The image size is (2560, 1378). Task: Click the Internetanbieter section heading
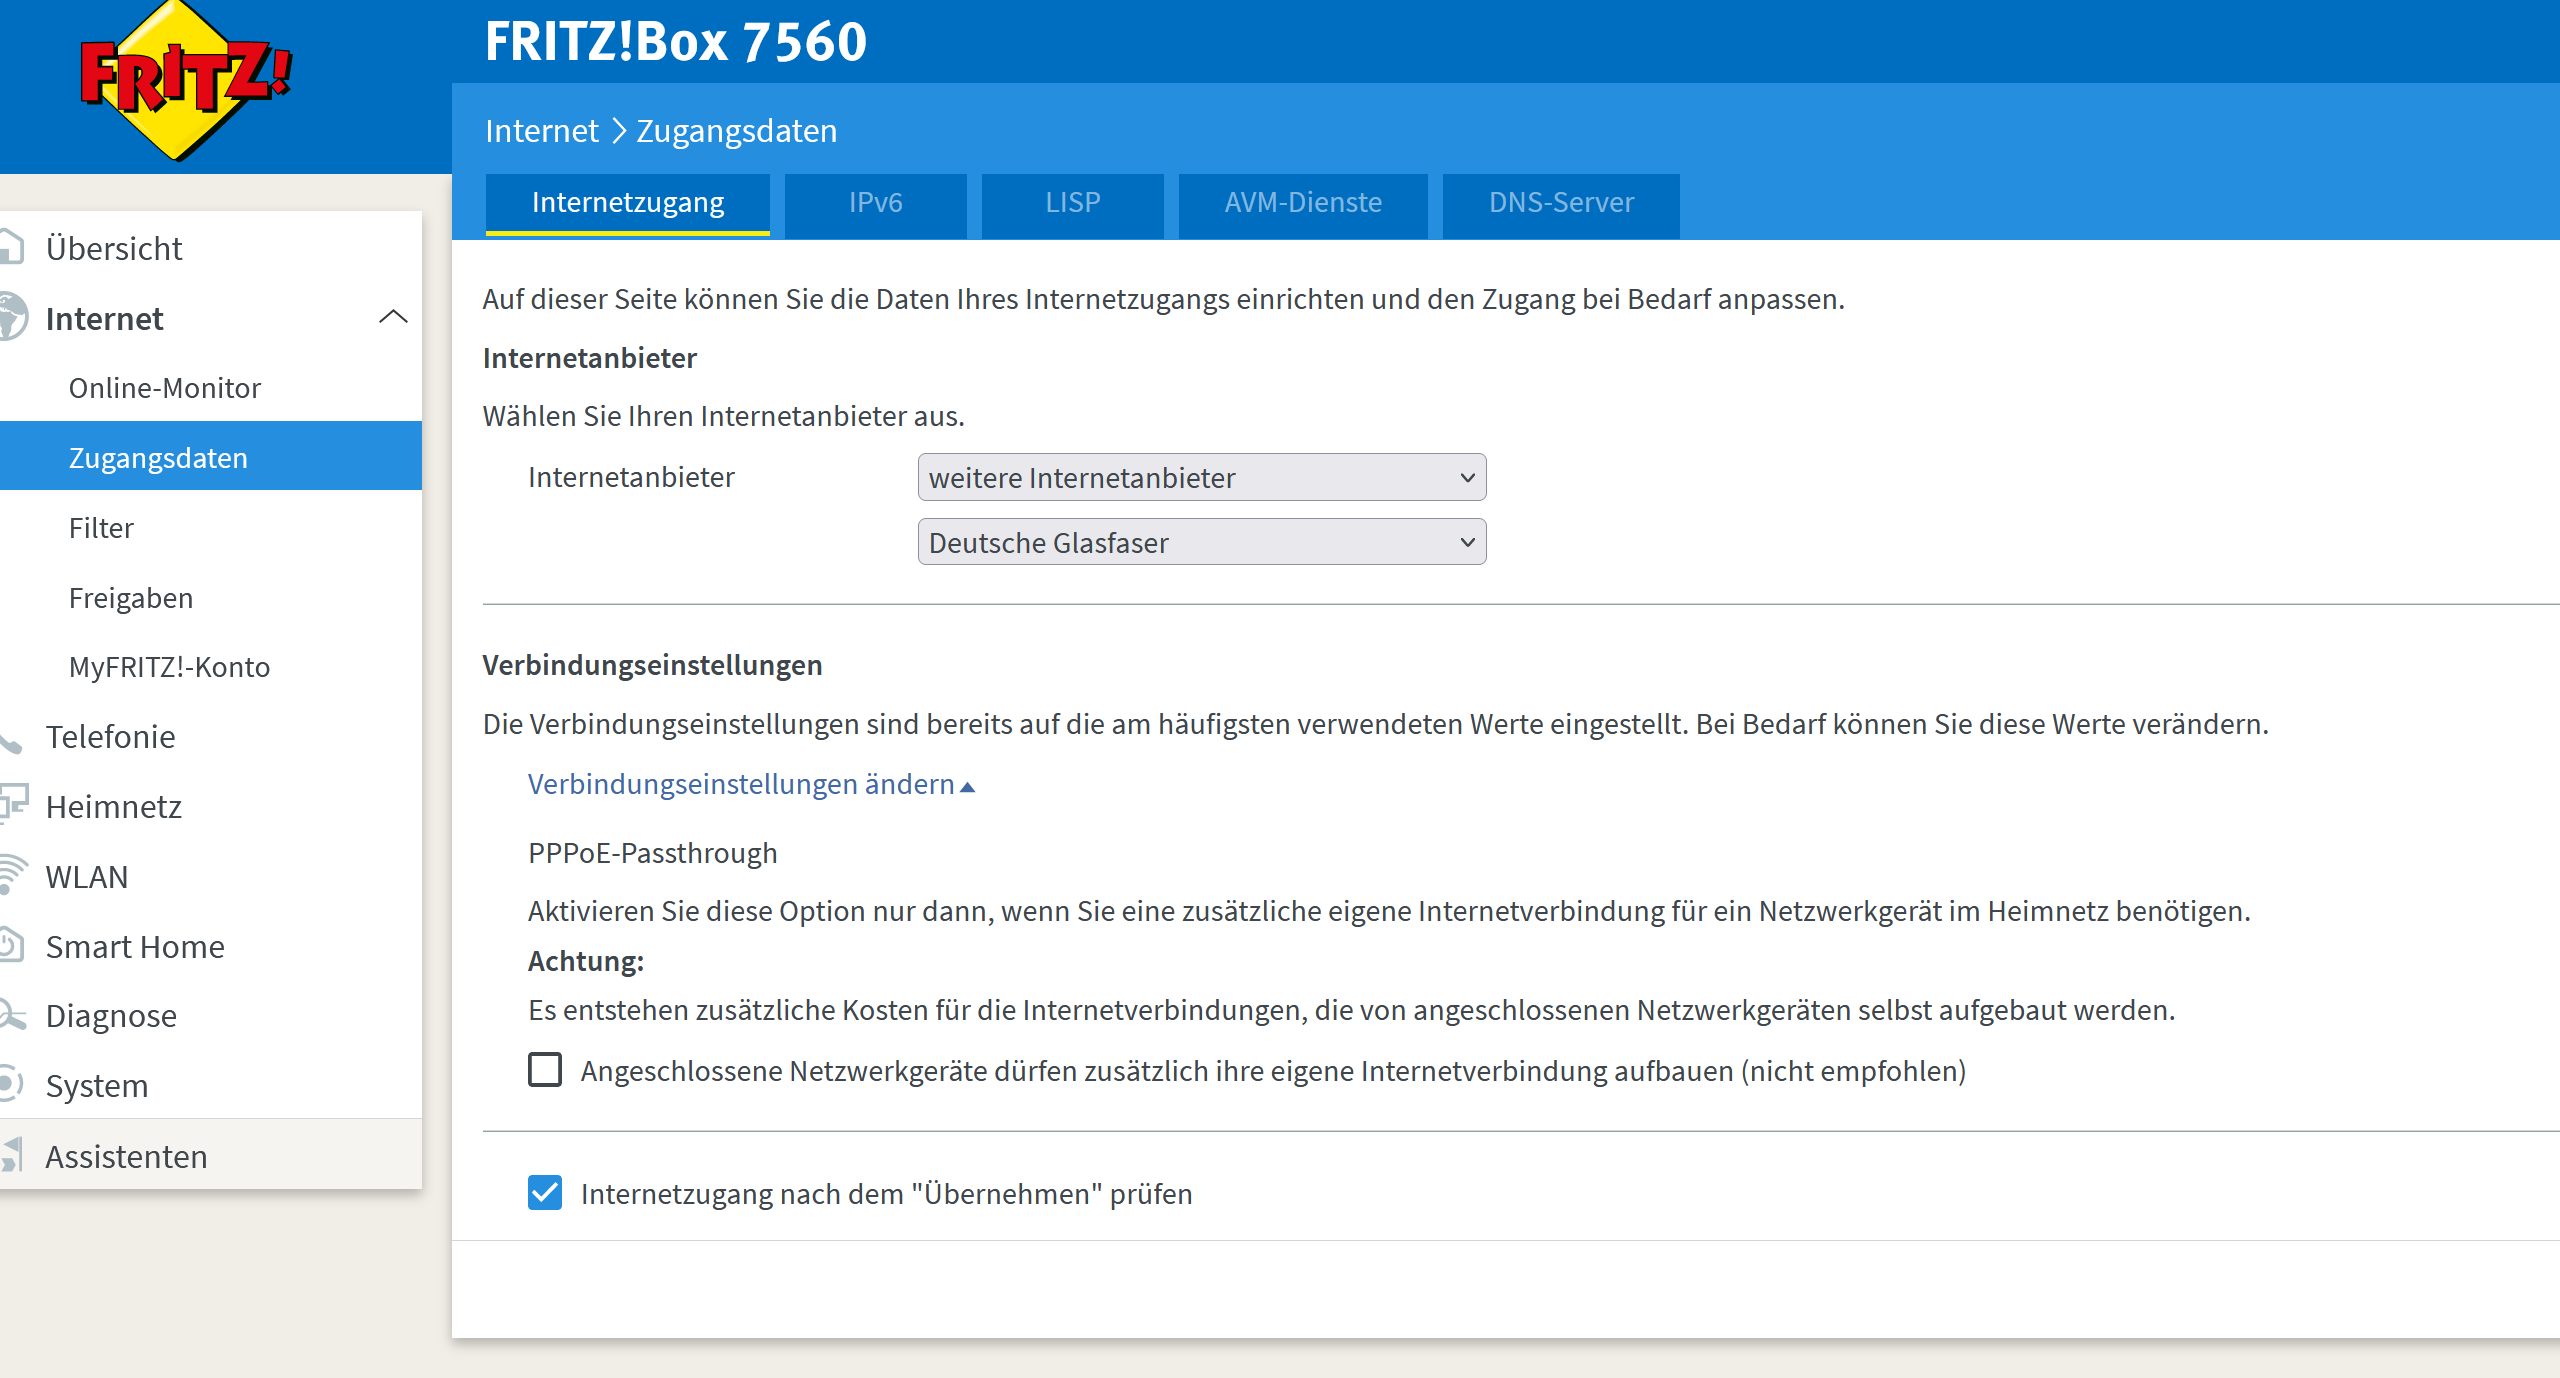pos(589,358)
